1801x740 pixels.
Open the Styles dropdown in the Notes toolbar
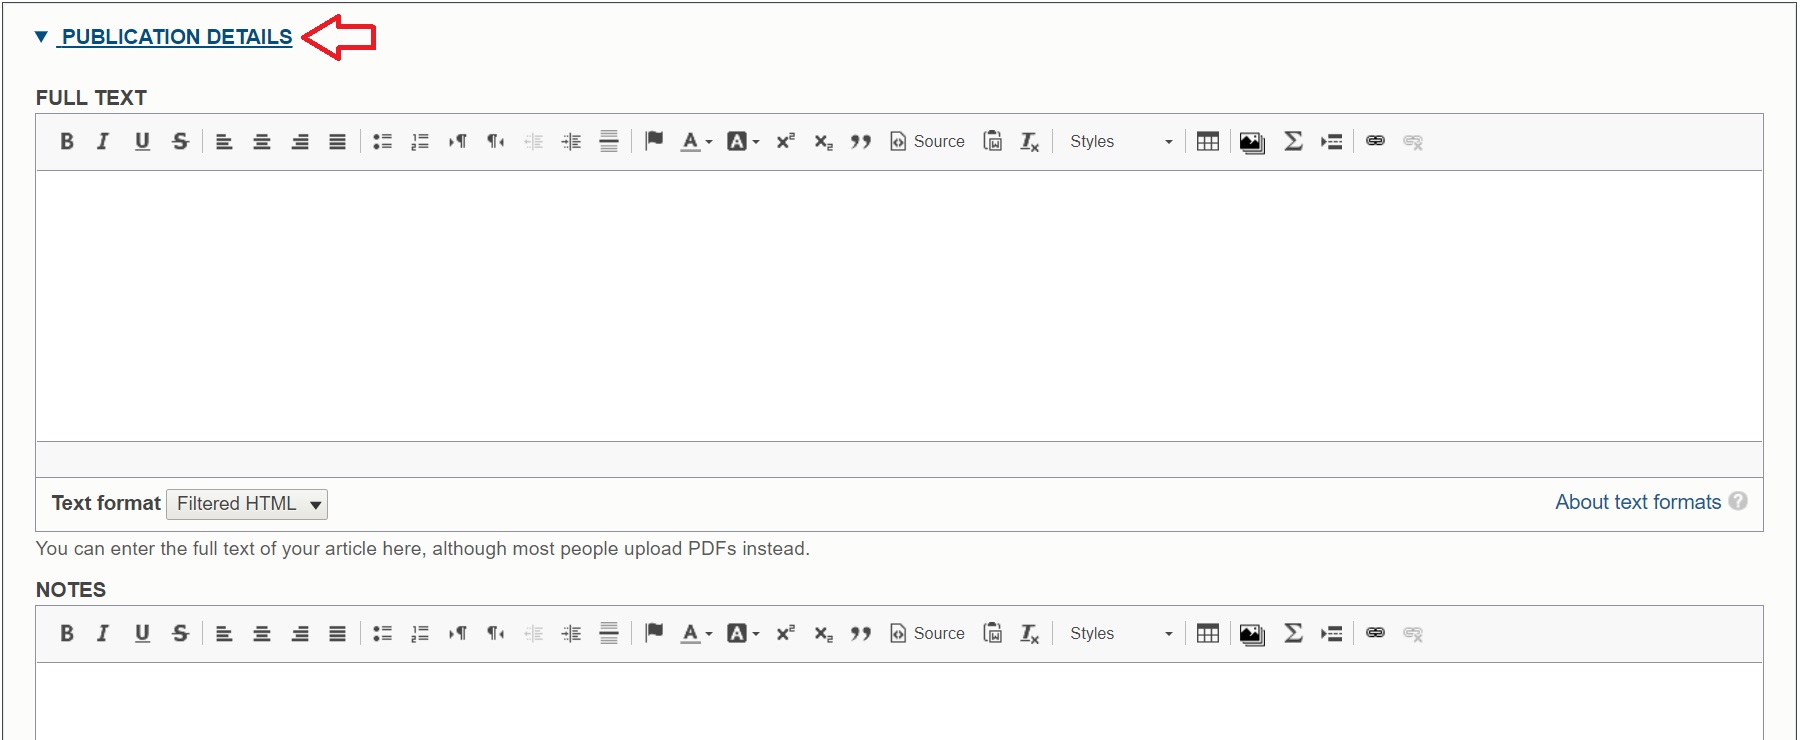coord(1120,634)
